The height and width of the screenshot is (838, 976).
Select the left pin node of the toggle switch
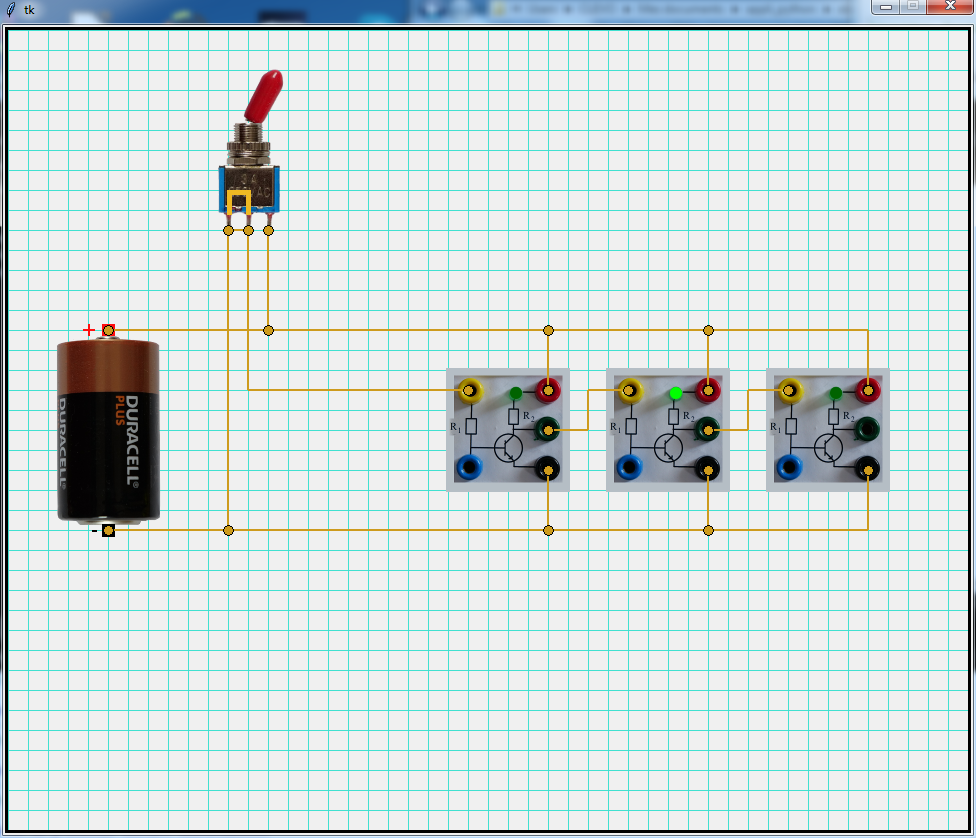[x=228, y=230]
